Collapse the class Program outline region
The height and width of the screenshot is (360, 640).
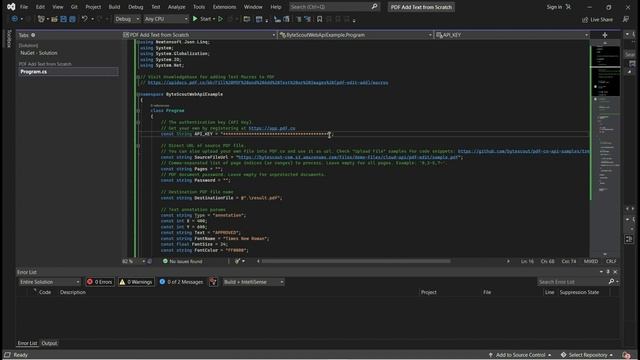138,111
